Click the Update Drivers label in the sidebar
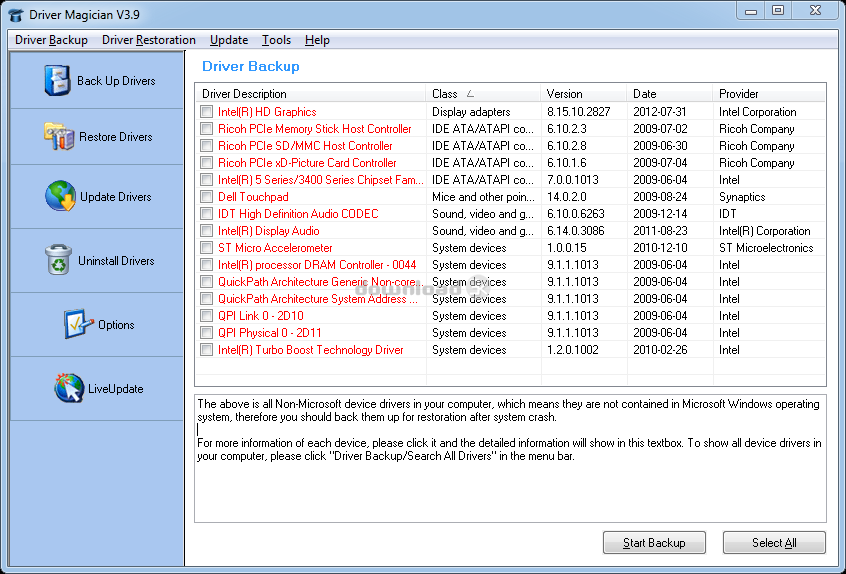 coord(115,197)
